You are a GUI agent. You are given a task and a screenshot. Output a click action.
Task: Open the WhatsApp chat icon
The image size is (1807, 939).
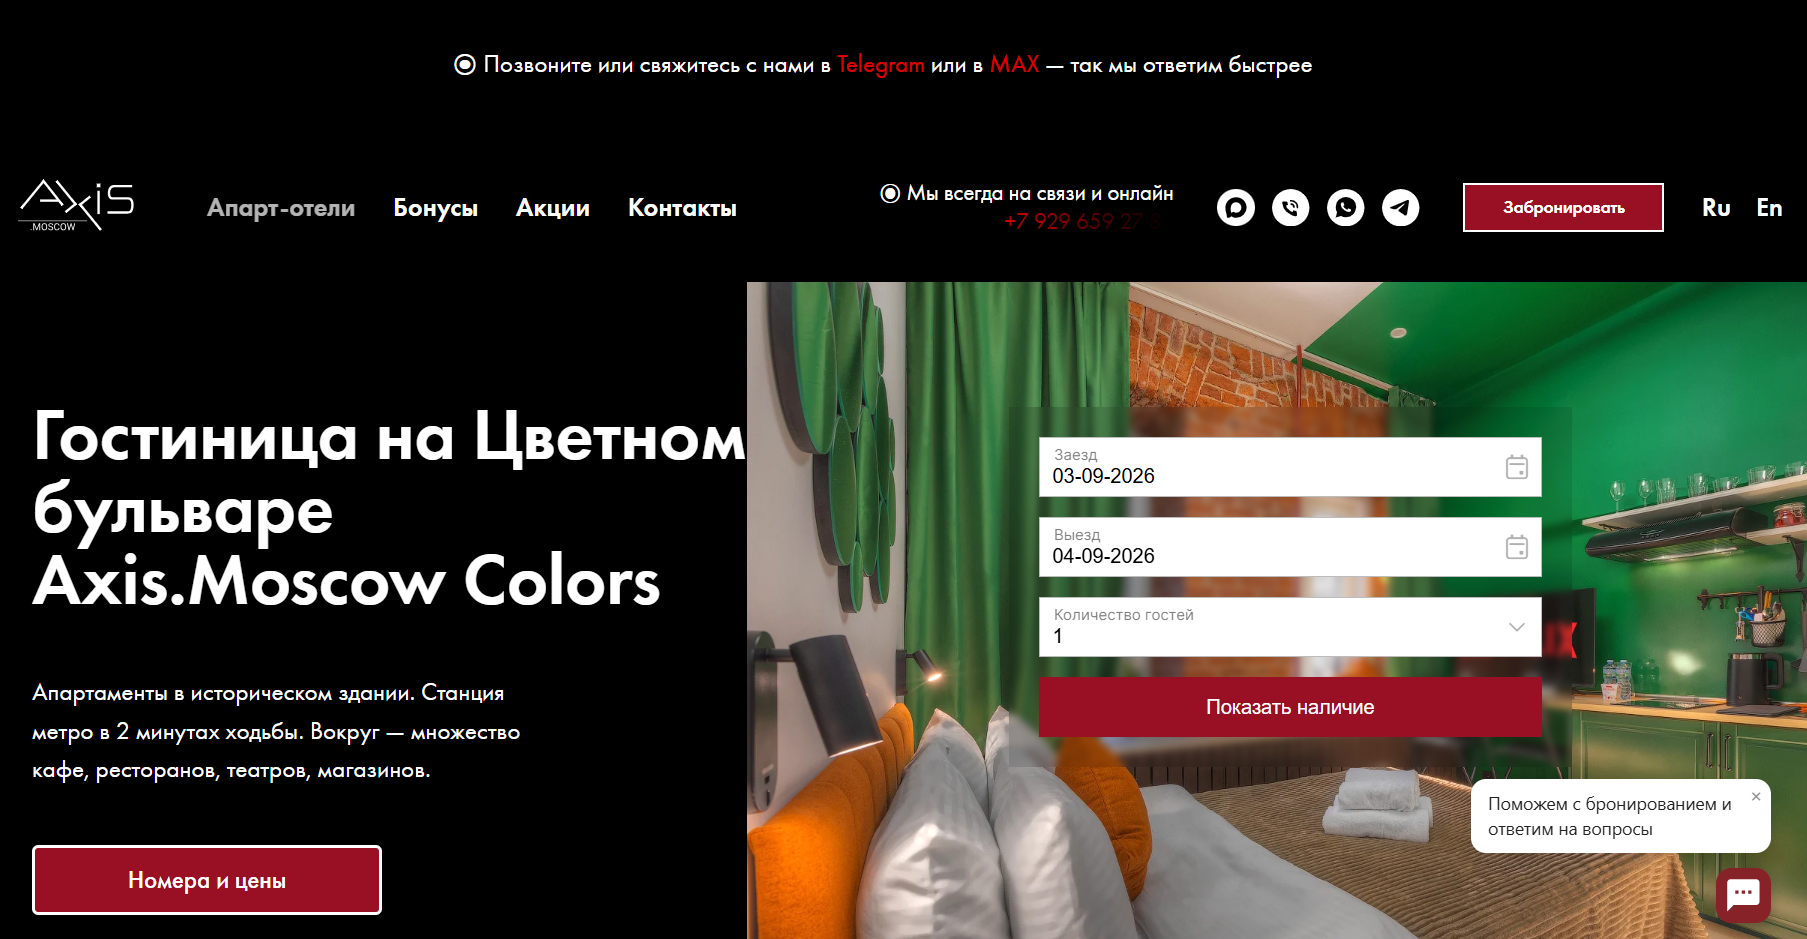[x=1346, y=208]
